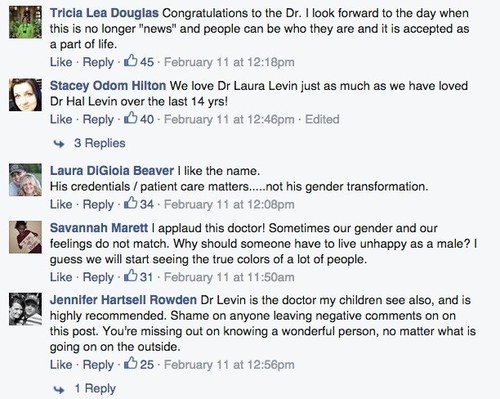Open Tricia Lea Douglas profile picture

pyautogui.click(x=25, y=22)
